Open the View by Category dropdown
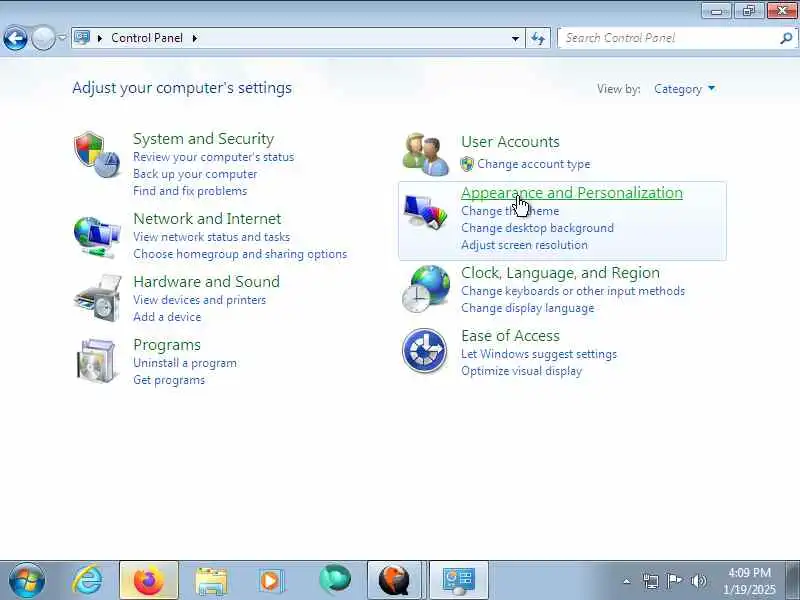This screenshot has height=600, width=800. pyautogui.click(x=684, y=89)
